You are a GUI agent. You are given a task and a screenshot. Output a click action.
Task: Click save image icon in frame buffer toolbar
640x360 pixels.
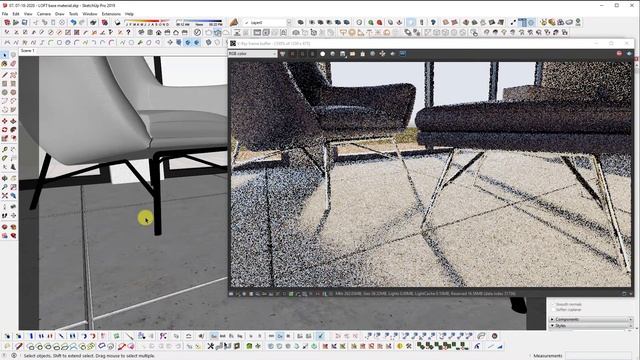click(x=342, y=53)
